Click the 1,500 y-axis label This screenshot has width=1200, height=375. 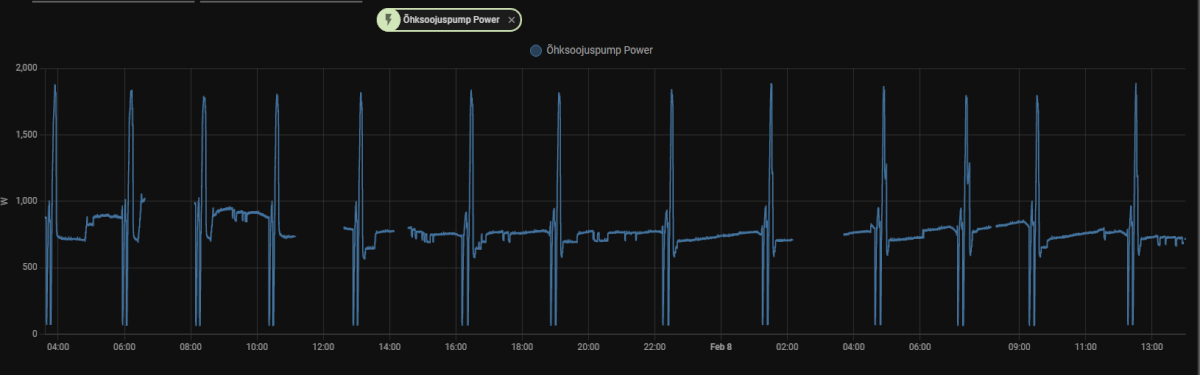[x=26, y=134]
